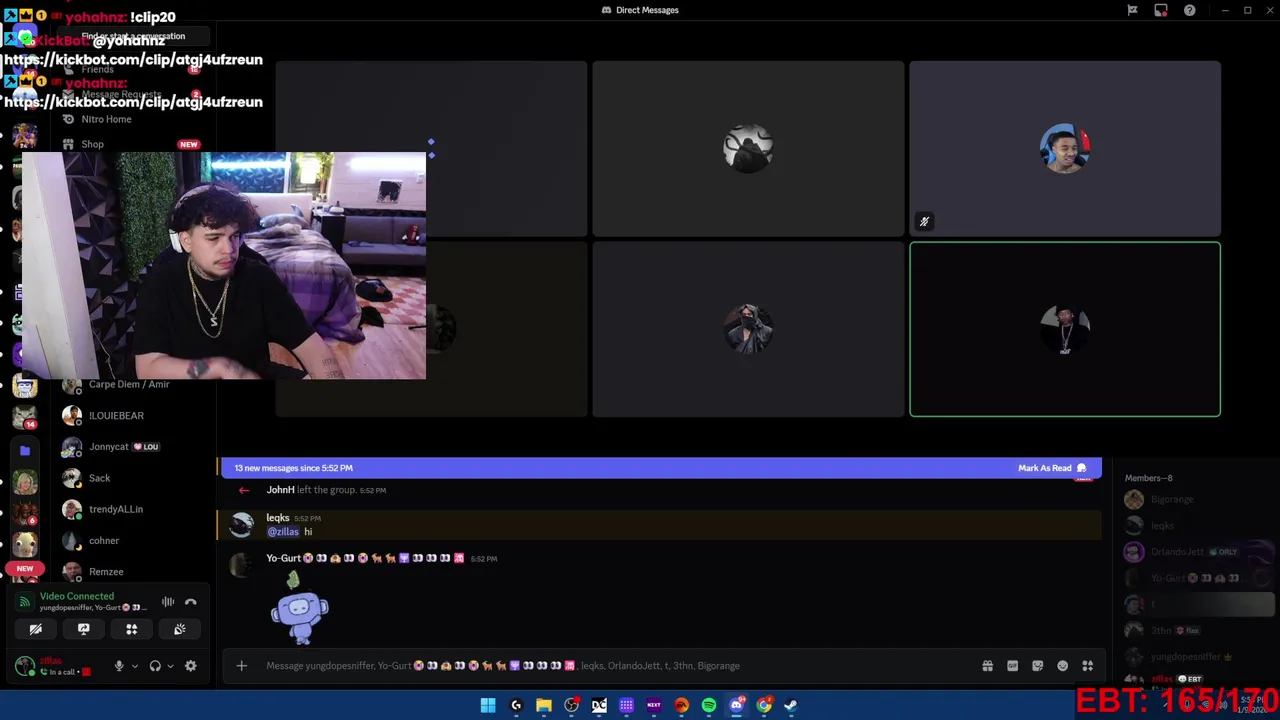
Task: Open EA app from taskbar
Action: [x=682, y=705]
